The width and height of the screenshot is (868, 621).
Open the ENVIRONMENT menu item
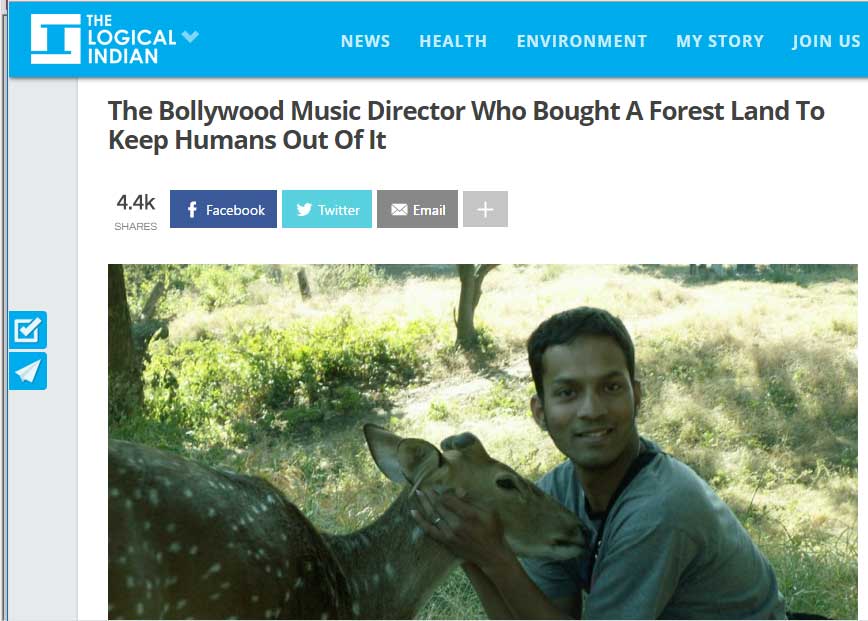click(x=582, y=41)
